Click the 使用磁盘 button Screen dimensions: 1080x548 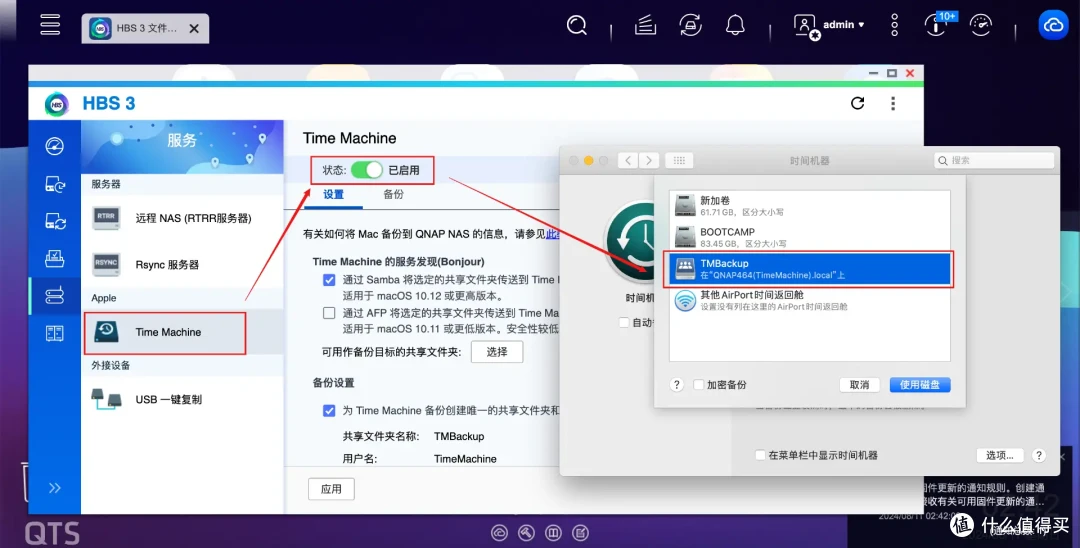tap(920, 385)
